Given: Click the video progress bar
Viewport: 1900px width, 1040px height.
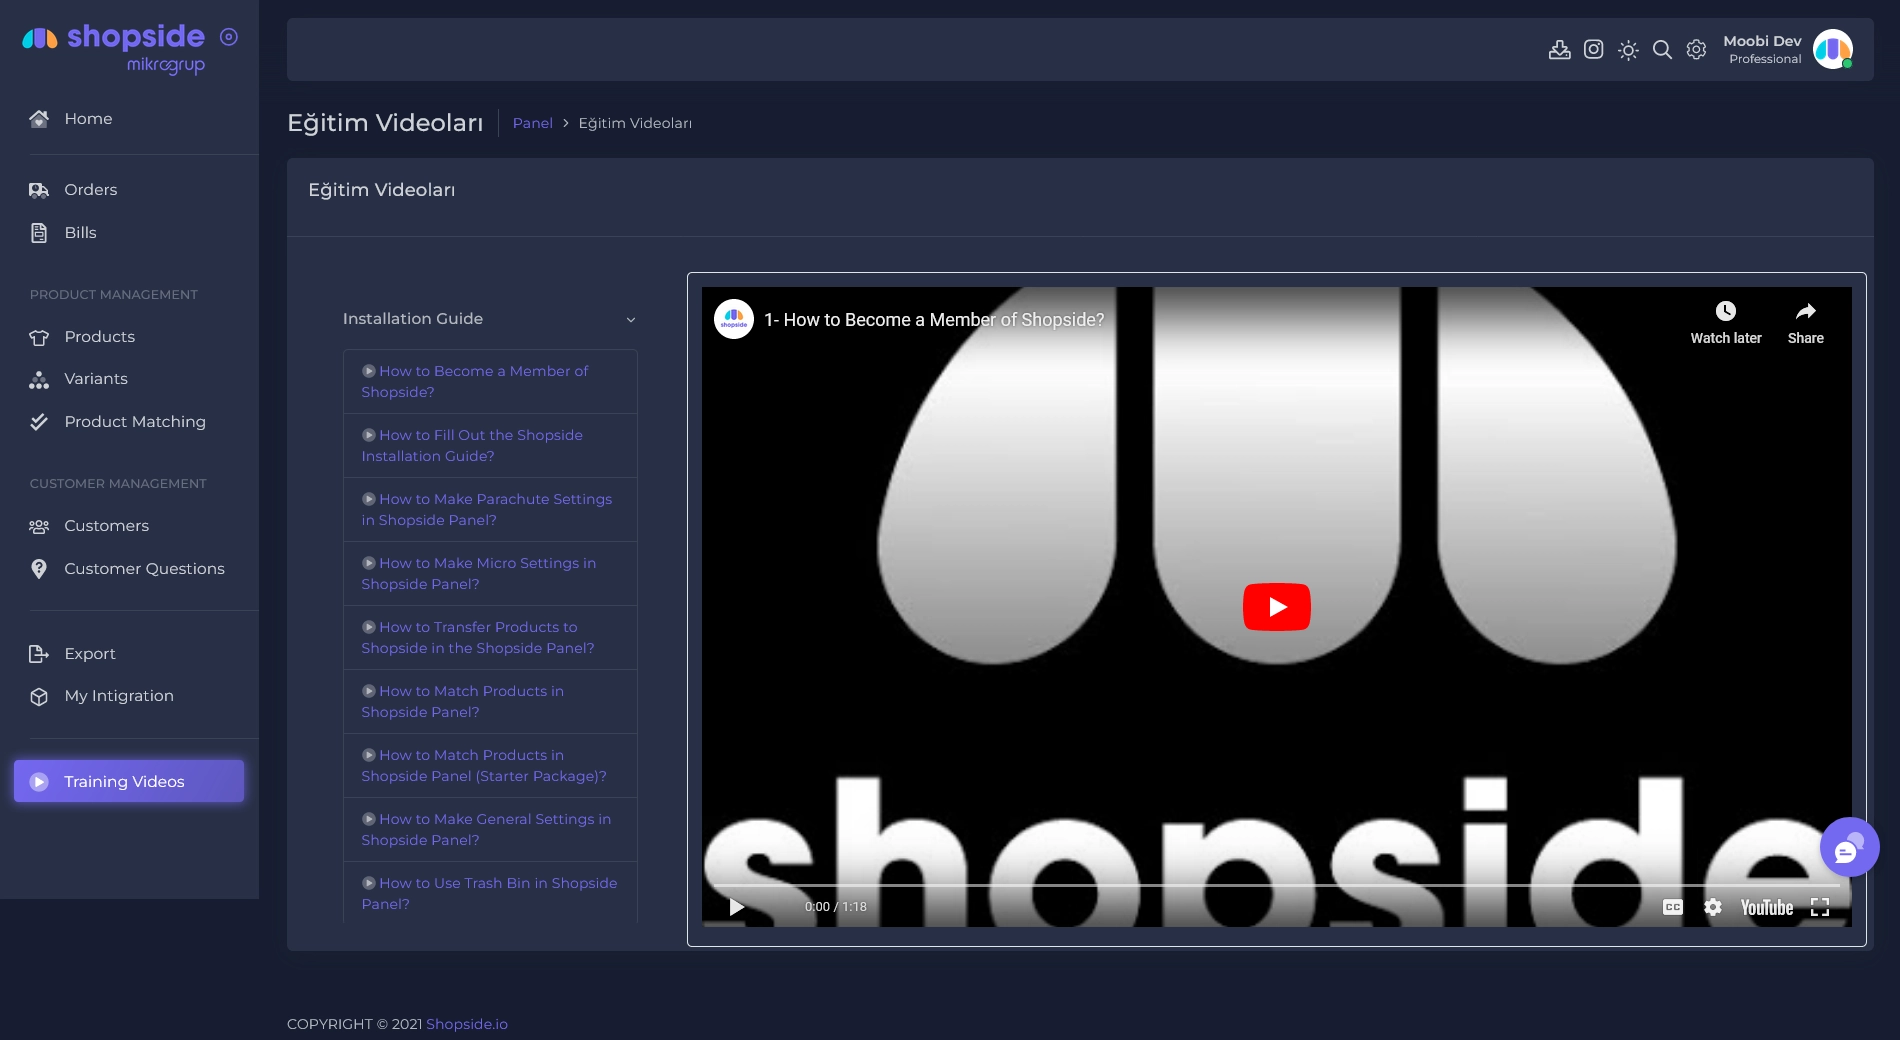Looking at the screenshot, I should tap(1276, 885).
